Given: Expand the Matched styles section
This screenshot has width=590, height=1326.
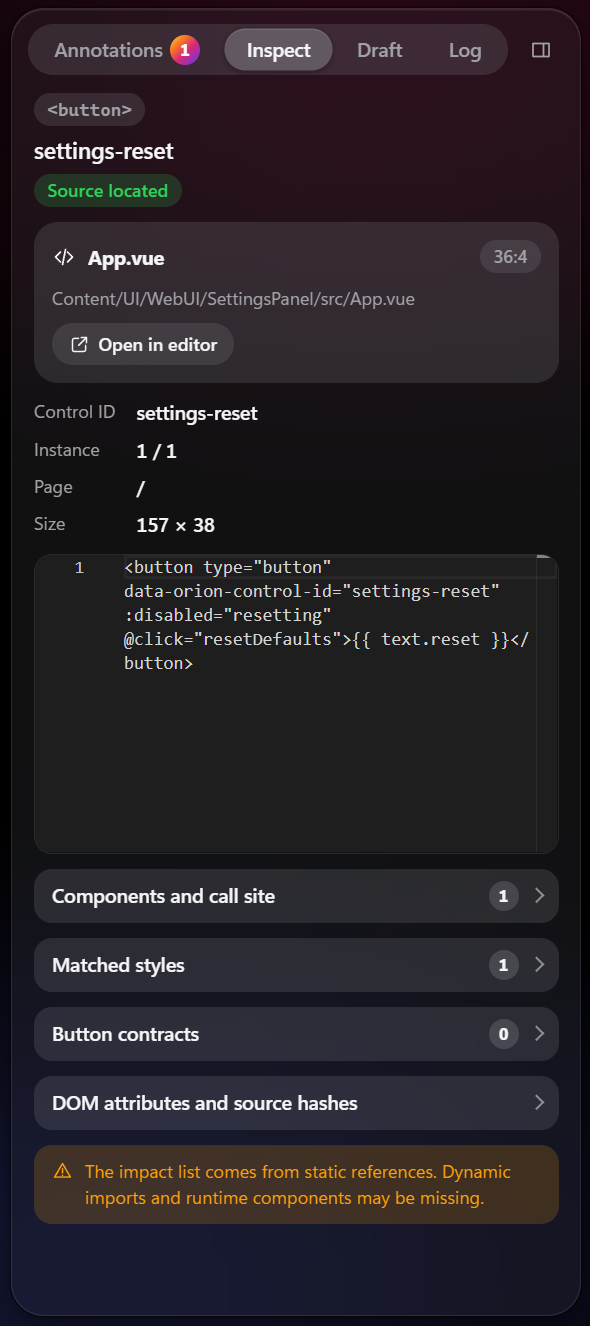Looking at the screenshot, I should (x=296, y=965).
